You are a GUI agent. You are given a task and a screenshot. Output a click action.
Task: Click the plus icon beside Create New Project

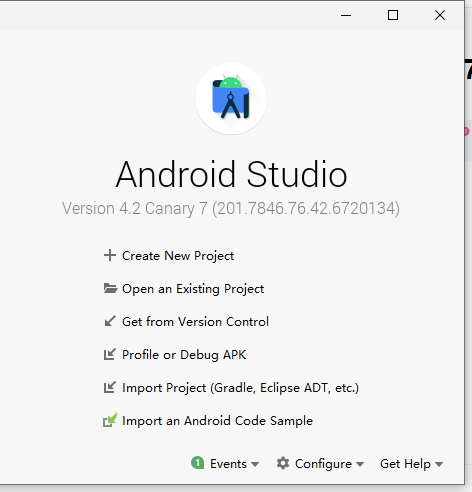point(110,255)
